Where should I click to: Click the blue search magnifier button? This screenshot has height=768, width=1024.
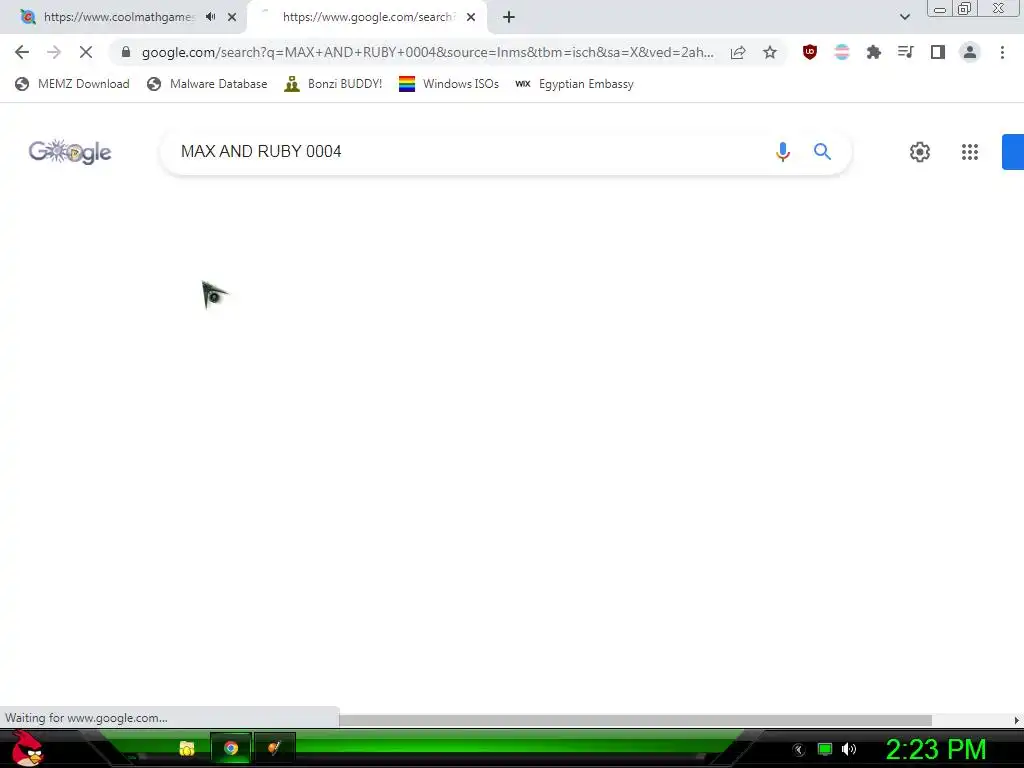[x=822, y=152]
